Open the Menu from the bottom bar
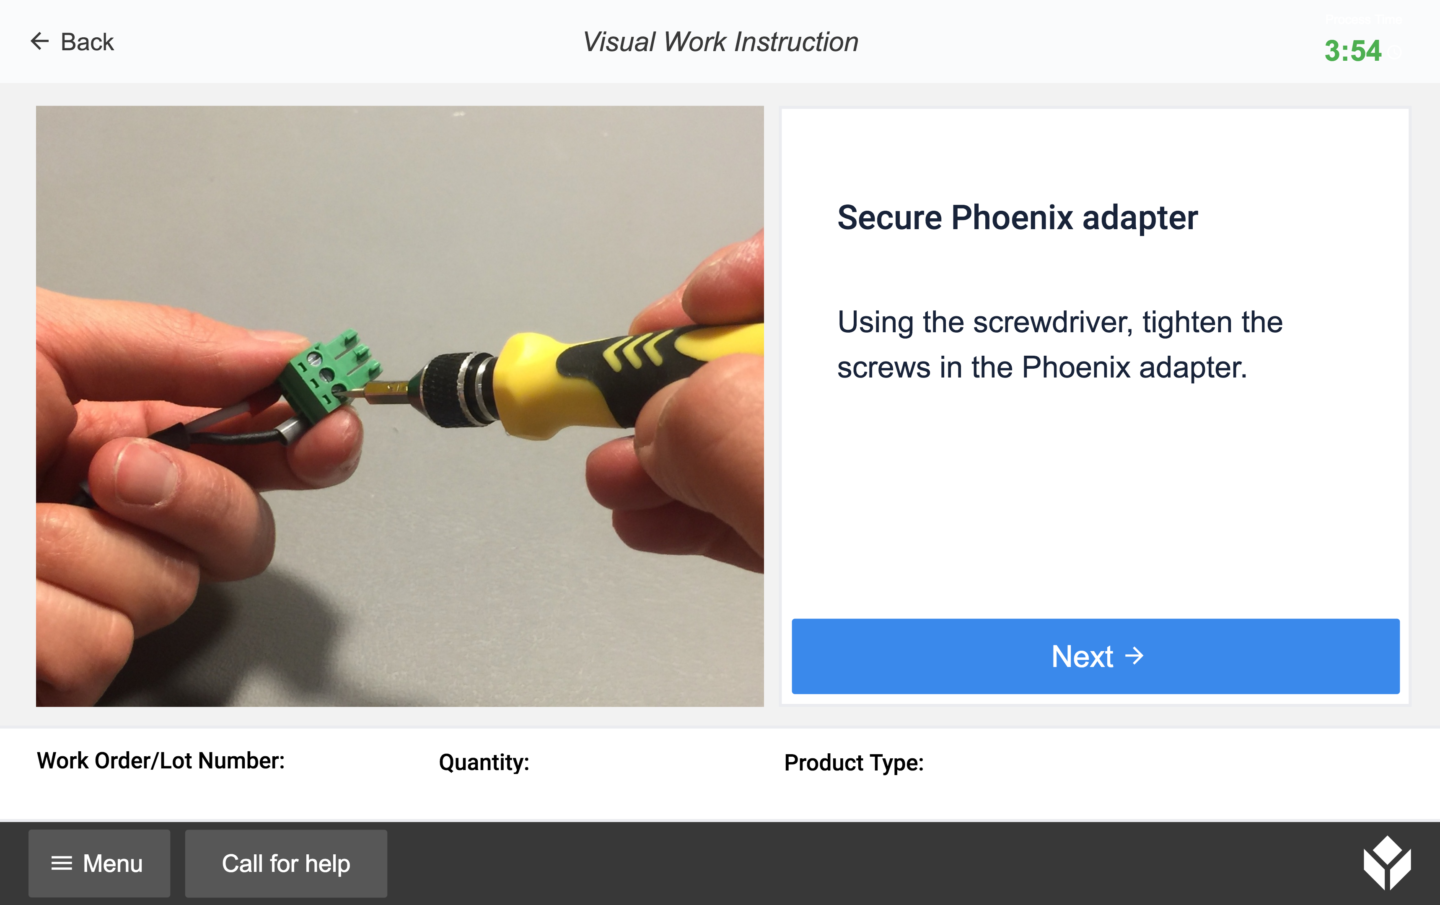The image size is (1440, 905). (99, 863)
